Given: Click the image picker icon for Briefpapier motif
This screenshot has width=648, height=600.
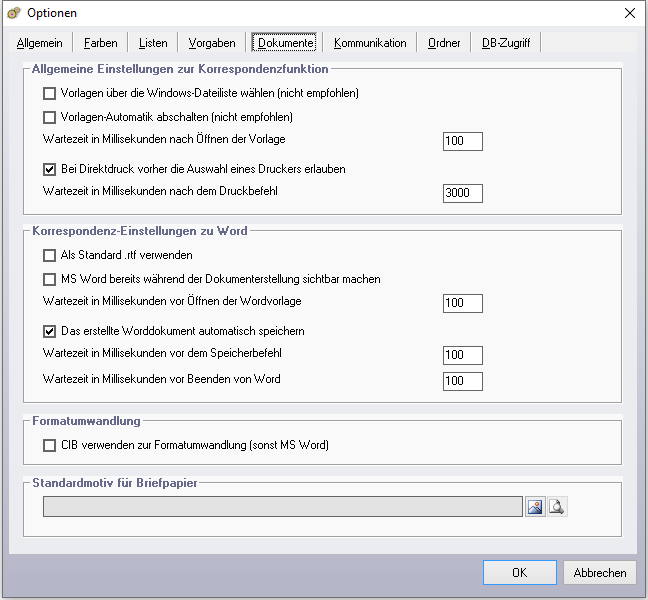Looking at the screenshot, I should tap(536, 507).
